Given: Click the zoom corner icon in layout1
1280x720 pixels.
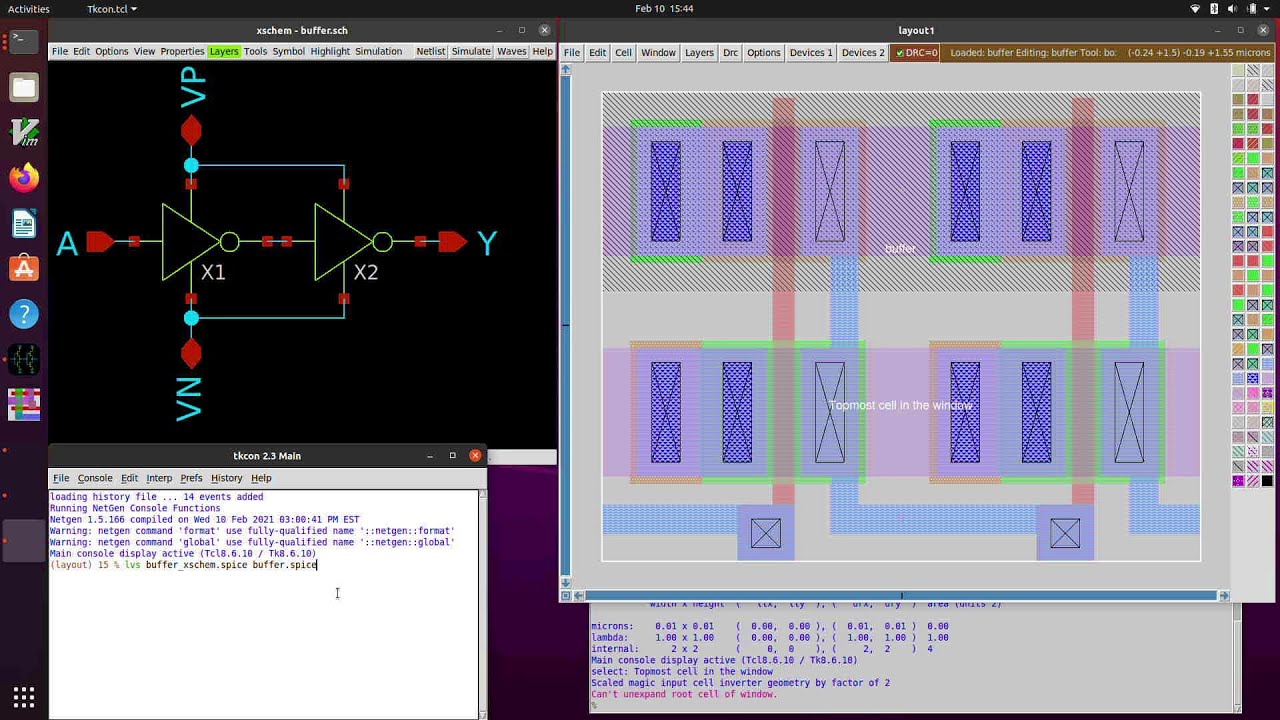Looking at the screenshot, I should pos(566,596).
